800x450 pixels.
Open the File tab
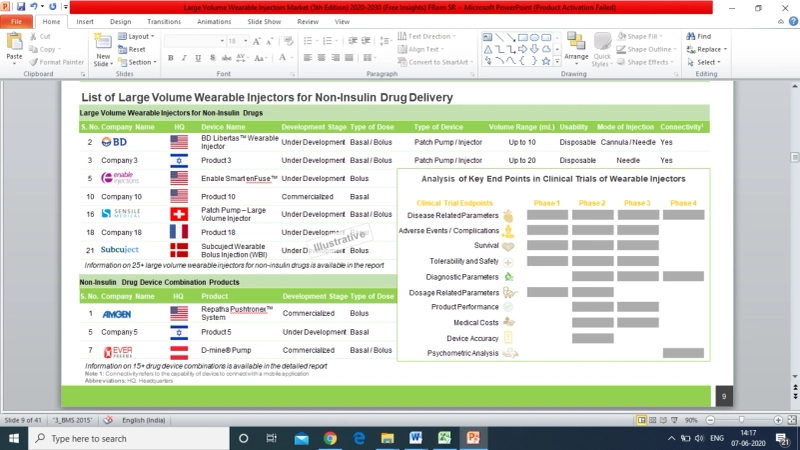click(16, 21)
